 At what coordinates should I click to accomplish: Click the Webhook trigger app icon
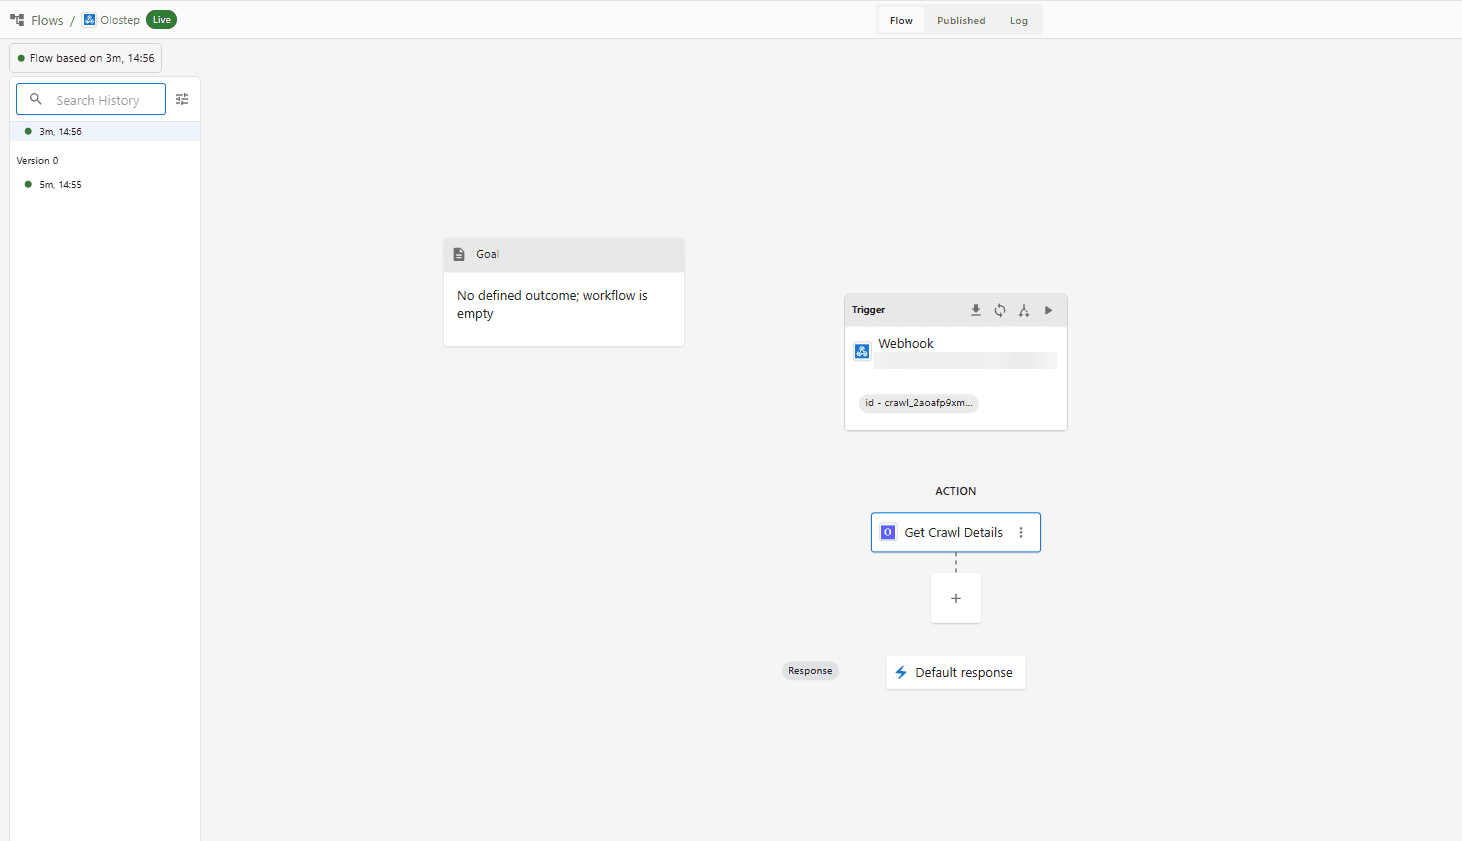coord(862,351)
